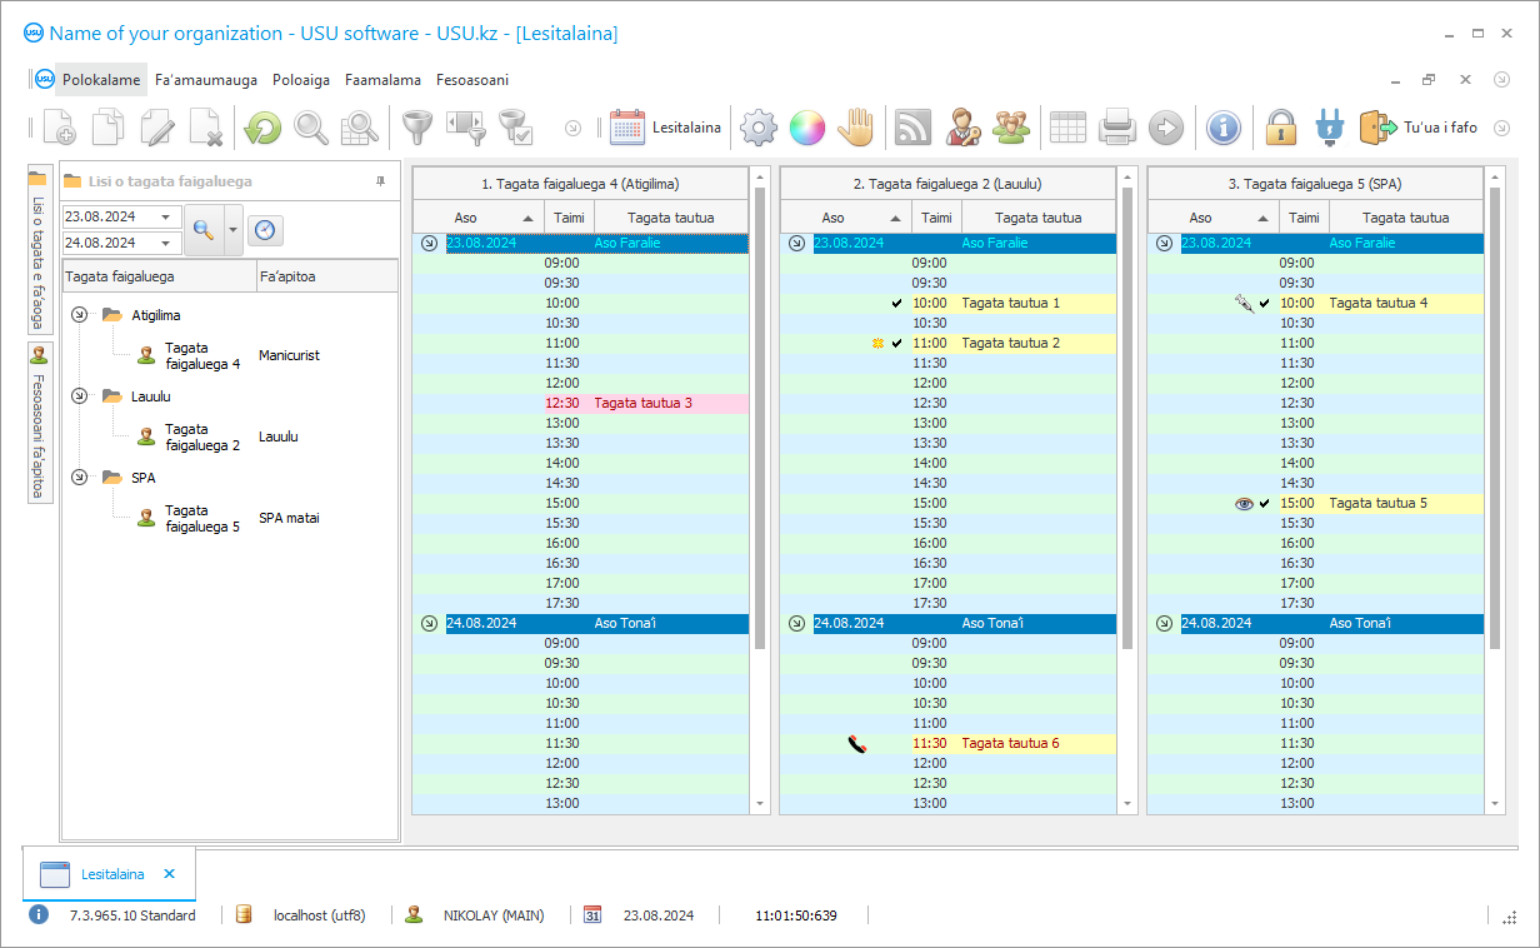The height and width of the screenshot is (948, 1540).
Task: Collapse the SPA tree group
Action: pos(79,477)
